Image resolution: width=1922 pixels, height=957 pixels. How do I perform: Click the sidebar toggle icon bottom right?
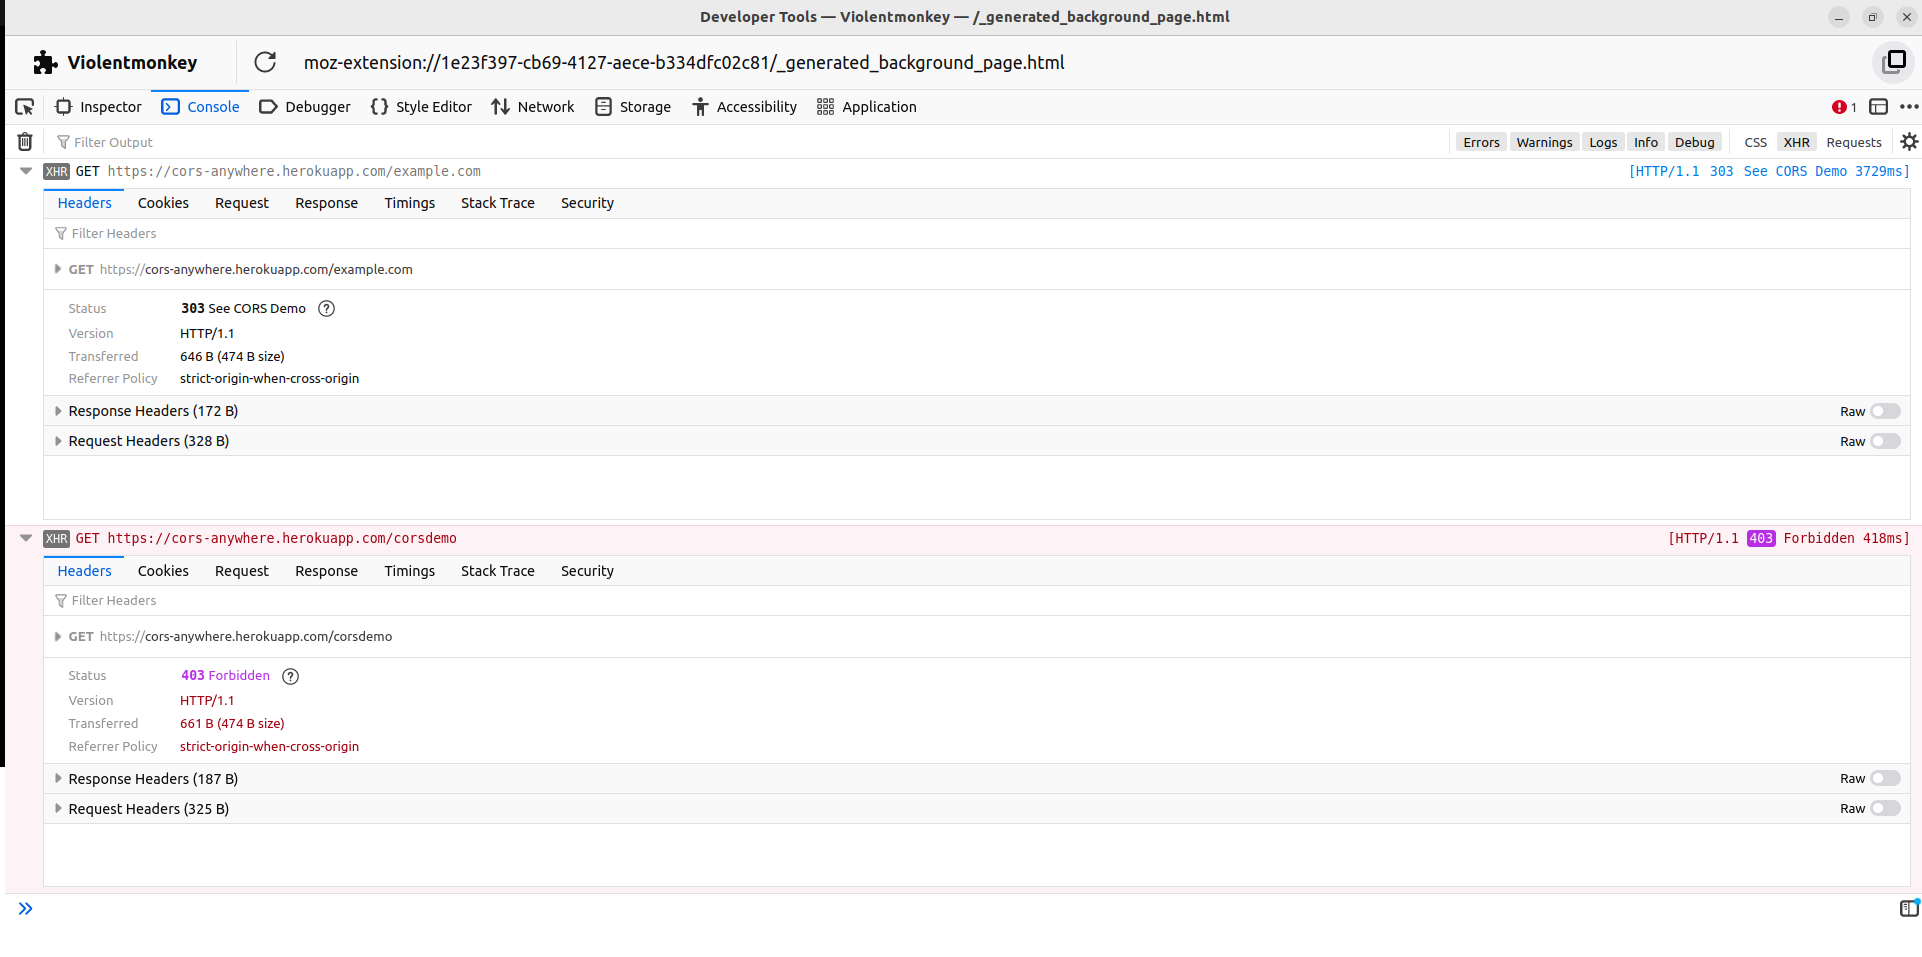pos(1908,908)
